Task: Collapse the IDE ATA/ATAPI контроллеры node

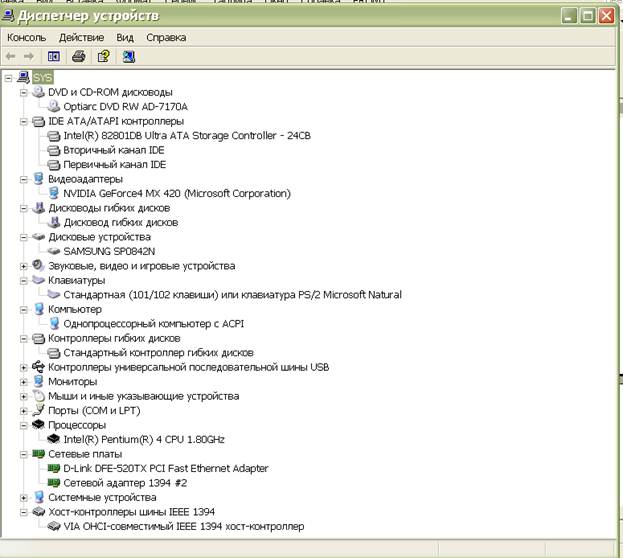Action: click(x=24, y=121)
